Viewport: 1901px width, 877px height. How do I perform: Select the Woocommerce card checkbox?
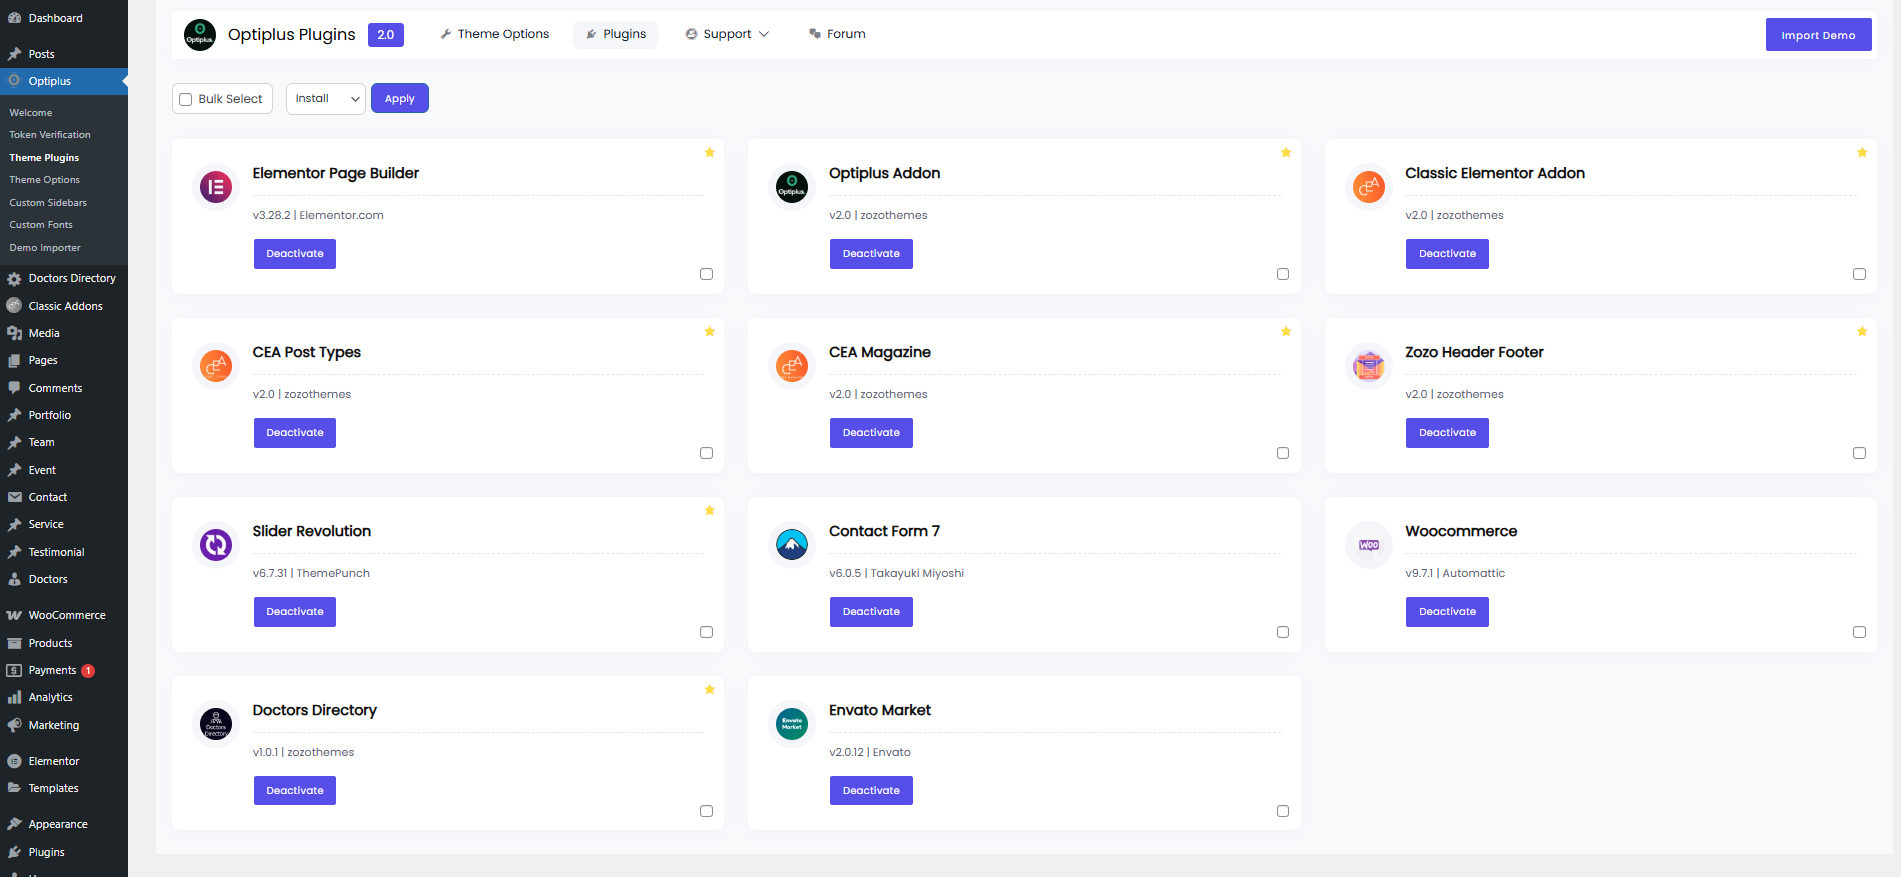[1859, 632]
